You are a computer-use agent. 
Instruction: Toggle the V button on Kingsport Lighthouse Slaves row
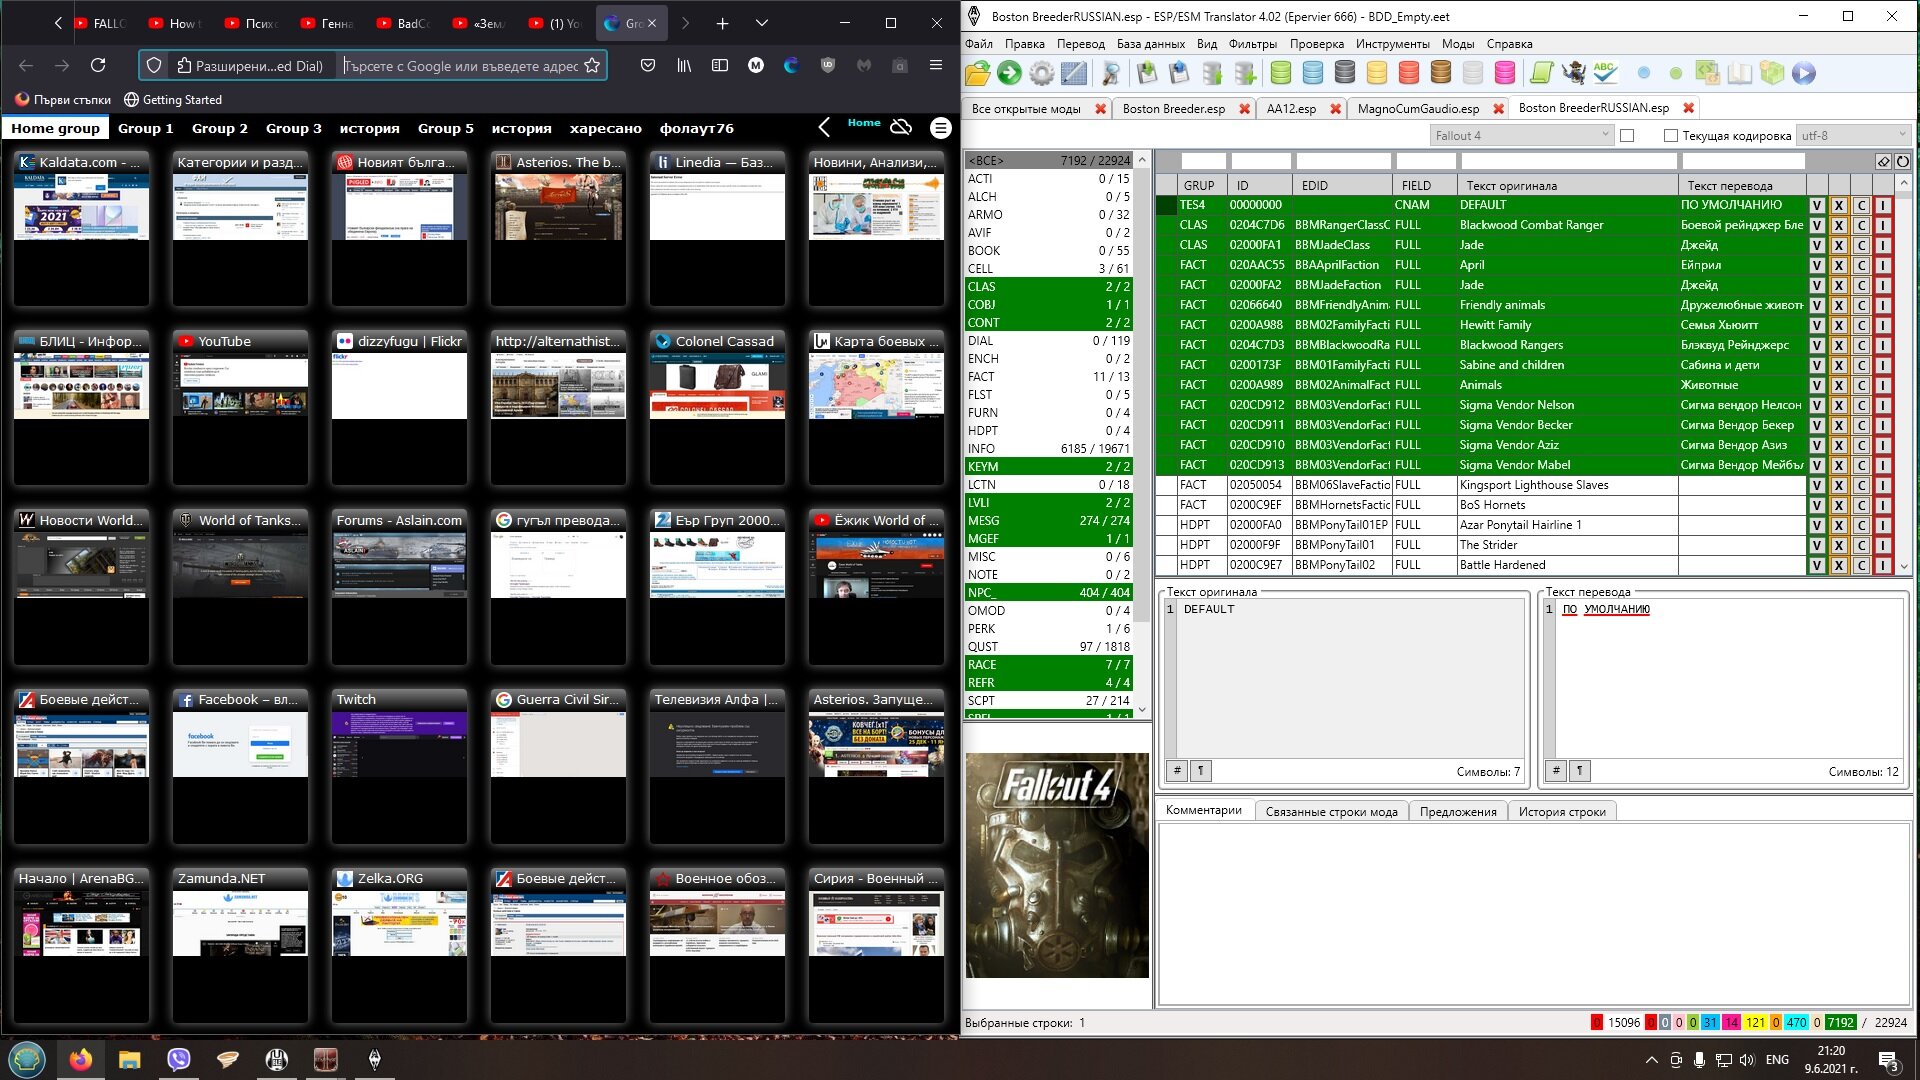(1817, 485)
